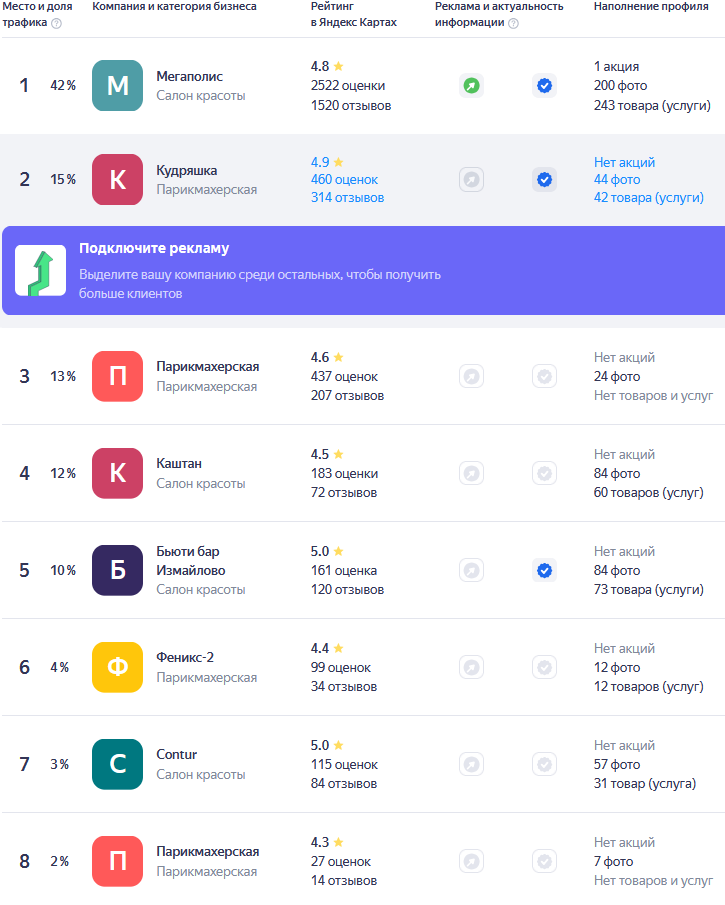This screenshot has width=725, height=905.
Task: Click advertising icon in 27 оценок row
Action: 472,862
